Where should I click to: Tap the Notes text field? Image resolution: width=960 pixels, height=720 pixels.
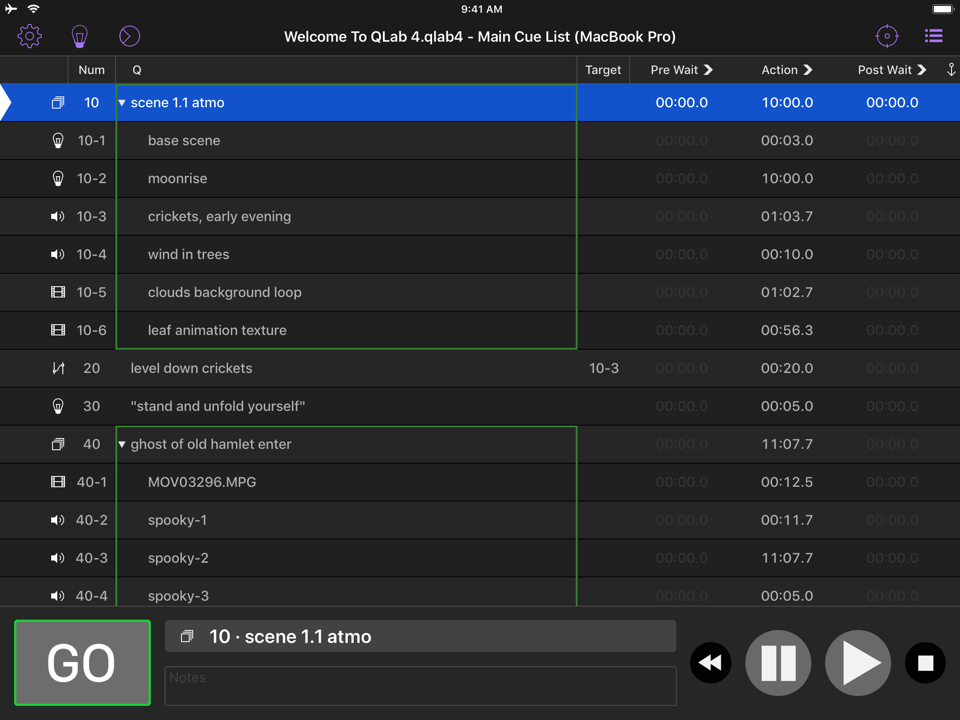click(x=420, y=686)
